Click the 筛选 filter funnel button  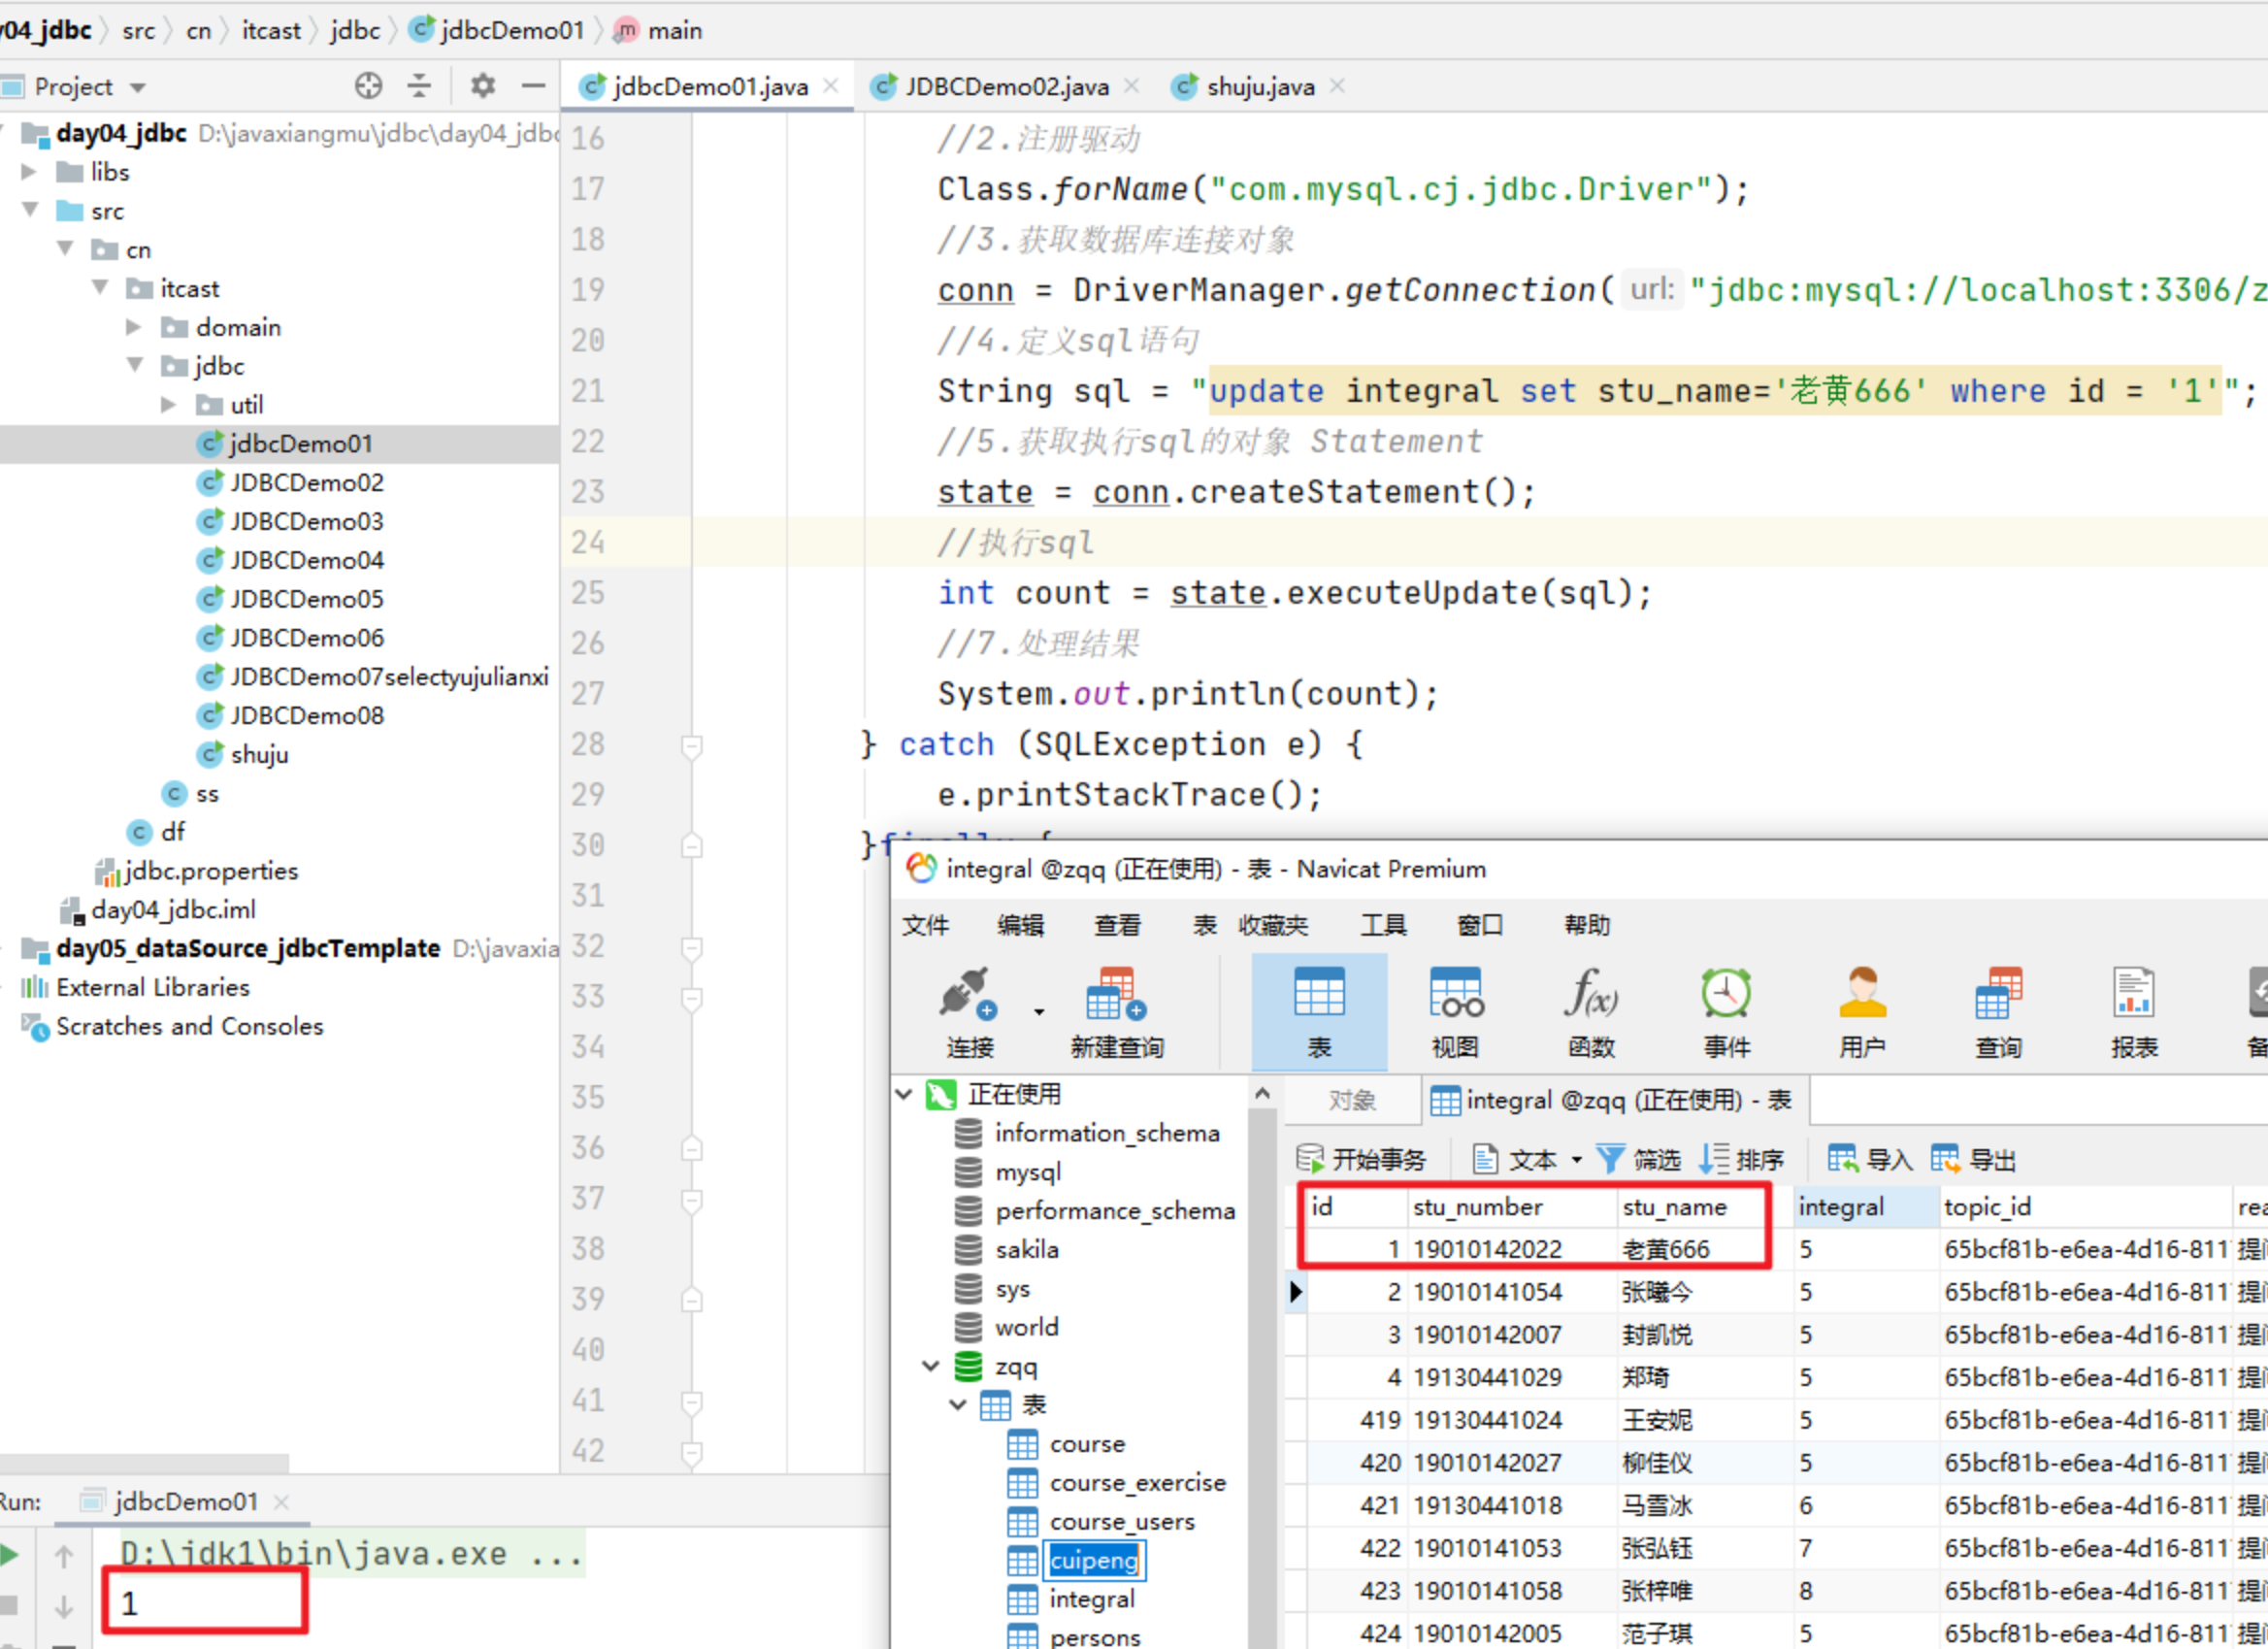tap(1638, 1159)
